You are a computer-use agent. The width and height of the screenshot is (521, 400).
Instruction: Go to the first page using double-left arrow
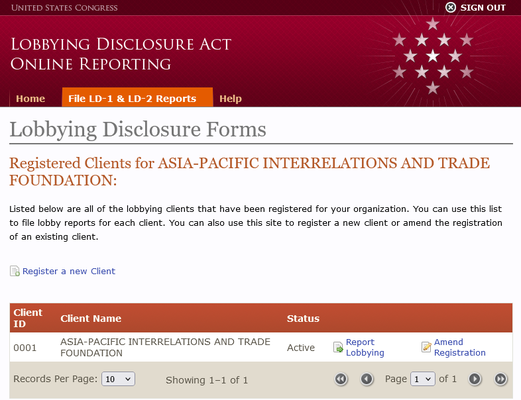(341, 379)
